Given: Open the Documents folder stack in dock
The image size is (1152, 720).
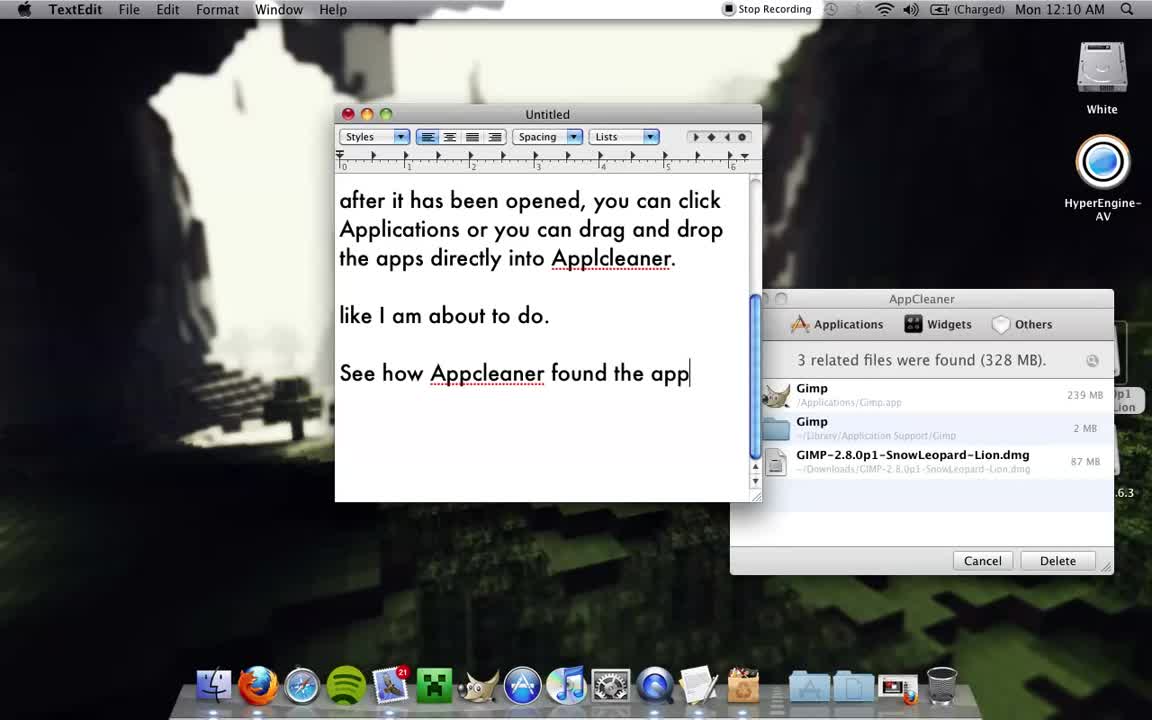Looking at the screenshot, I should (853, 687).
